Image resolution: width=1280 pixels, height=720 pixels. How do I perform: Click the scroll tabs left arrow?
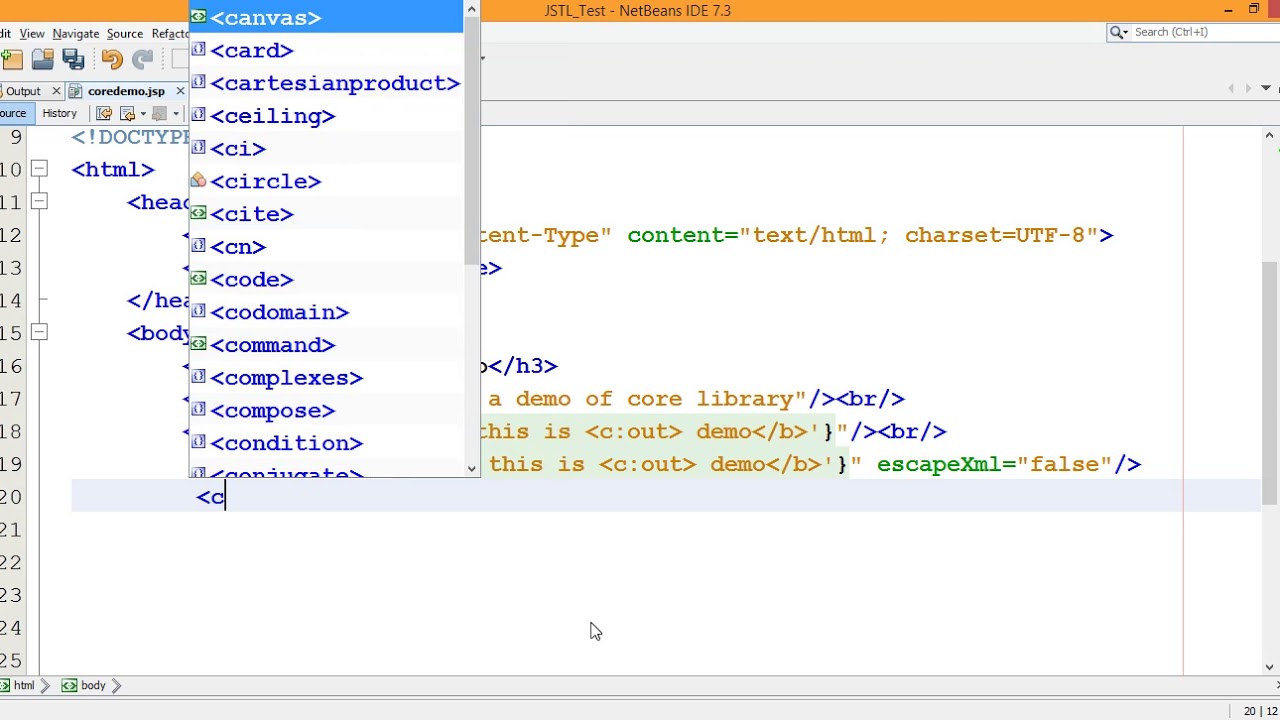[x=1231, y=89]
